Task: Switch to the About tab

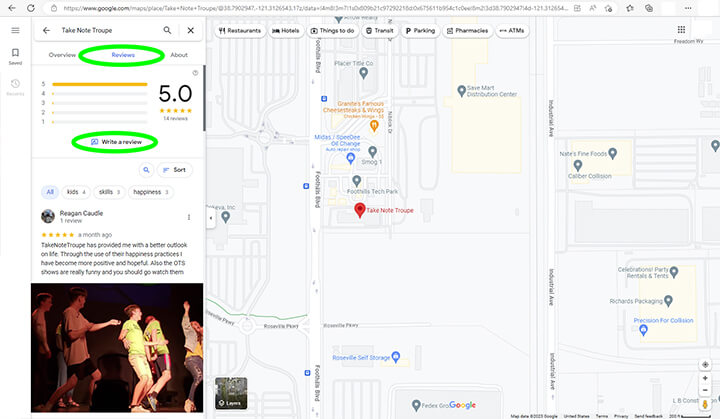Action: (x=179, y=55)
